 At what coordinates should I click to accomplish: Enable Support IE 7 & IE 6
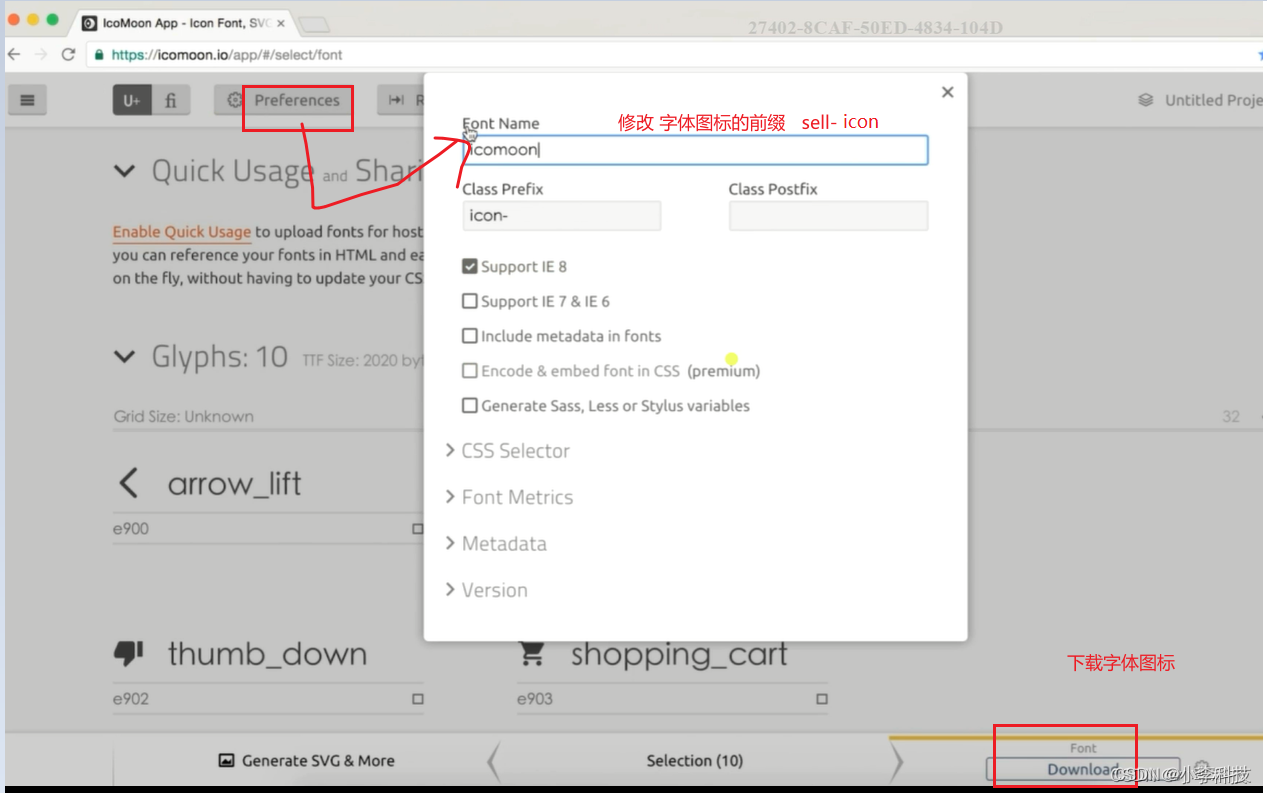tap(469, 301)
